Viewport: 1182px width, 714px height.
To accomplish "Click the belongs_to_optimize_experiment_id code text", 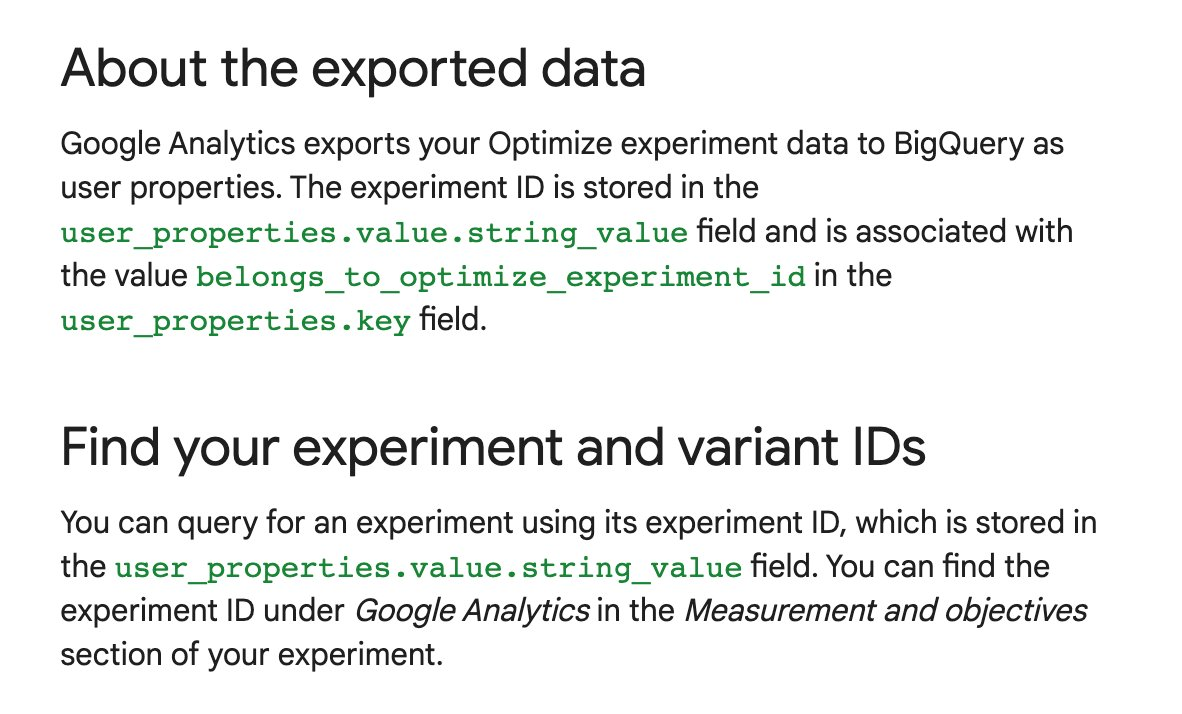I will coord(501,277).
